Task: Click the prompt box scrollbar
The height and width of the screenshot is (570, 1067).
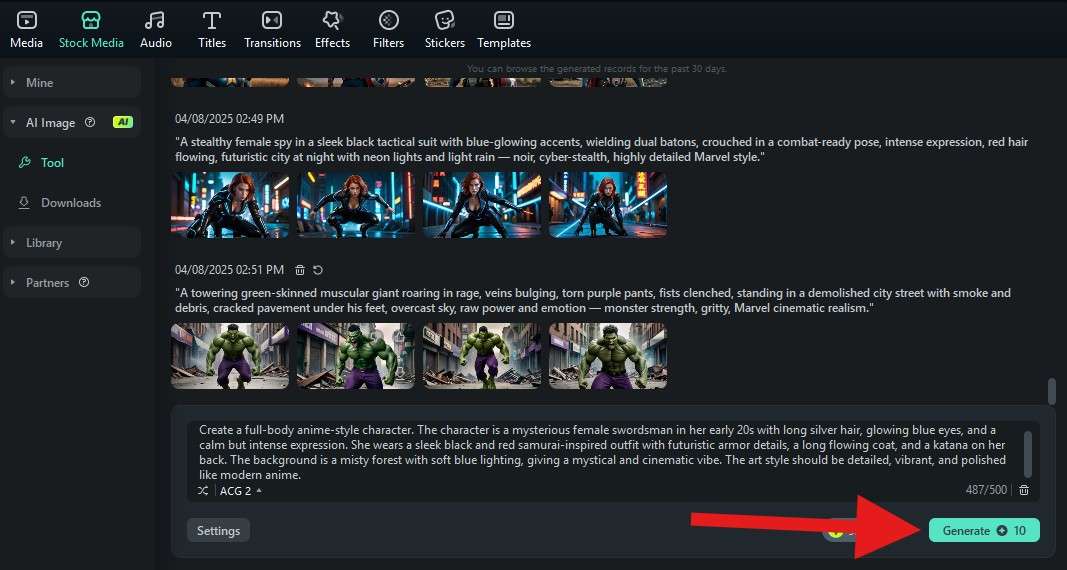Action: (1028, 454)
